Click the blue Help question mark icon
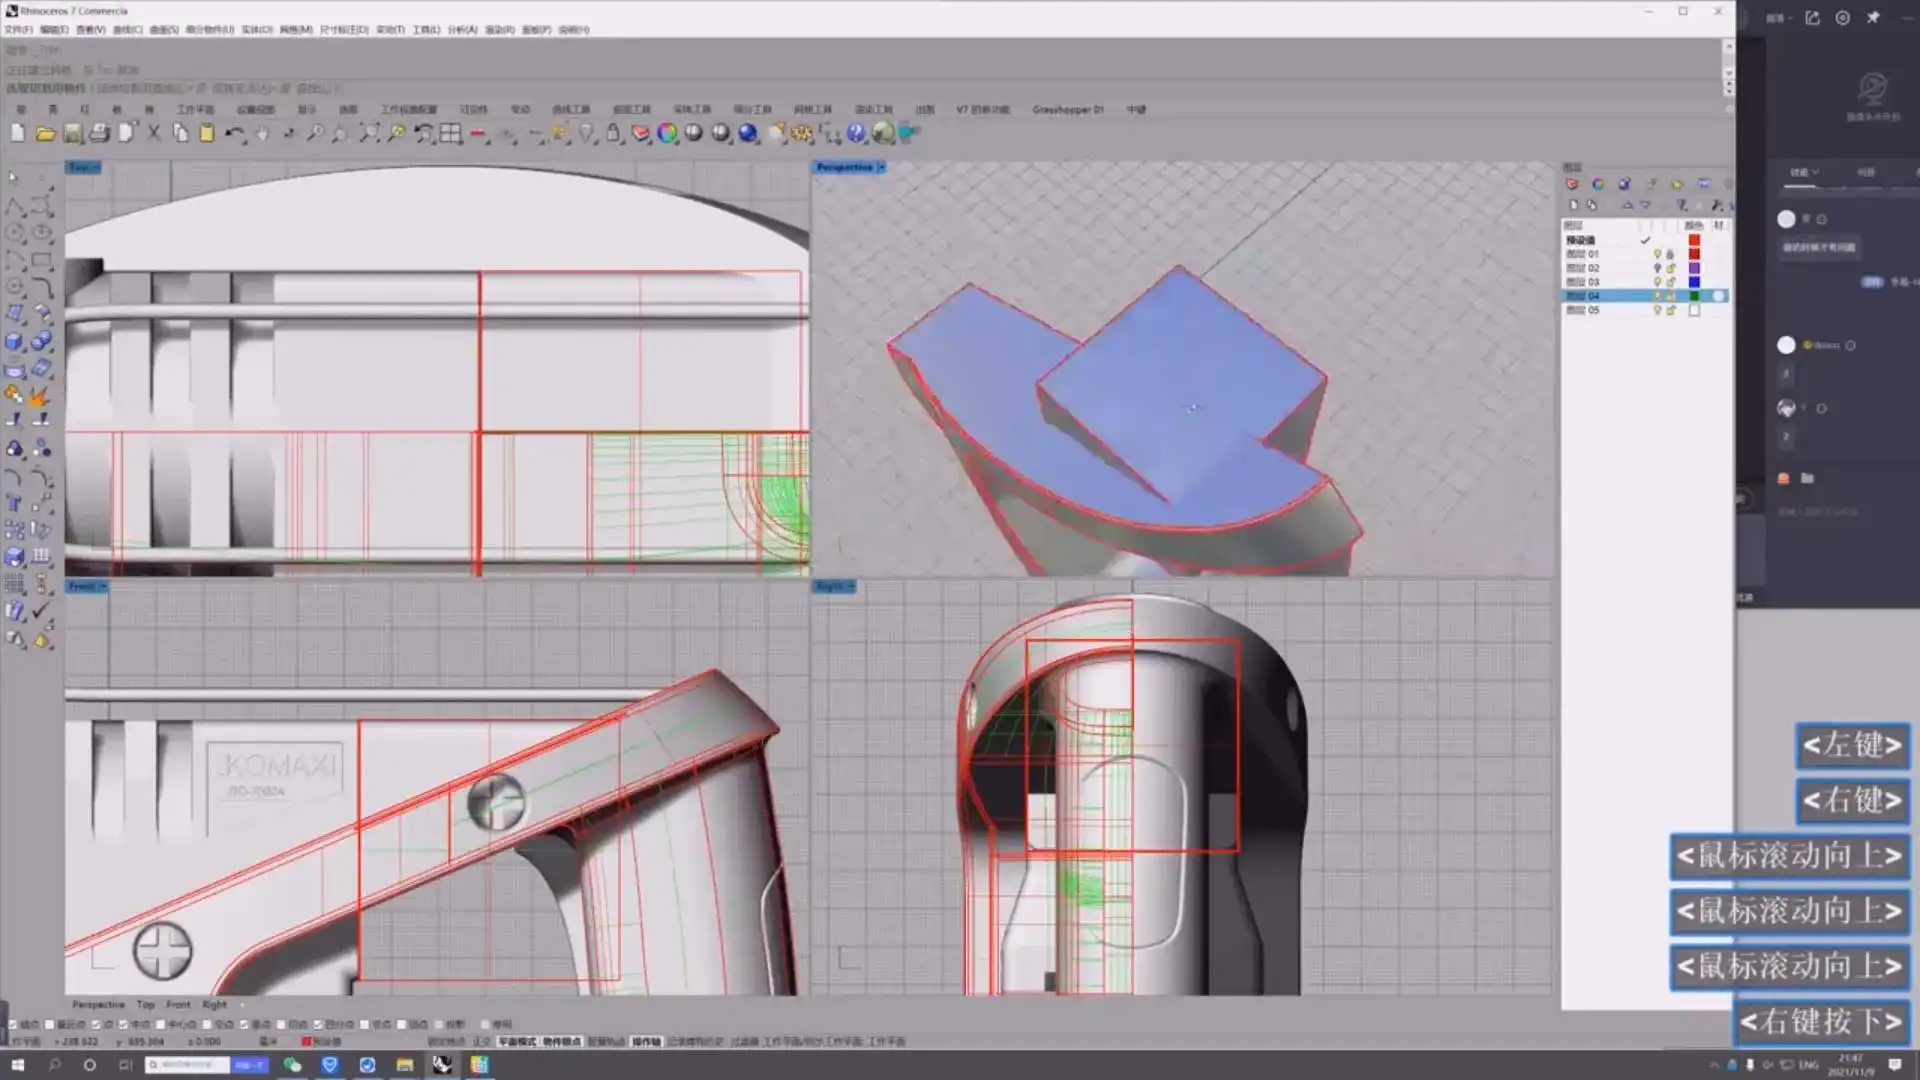 click(856, 133)
